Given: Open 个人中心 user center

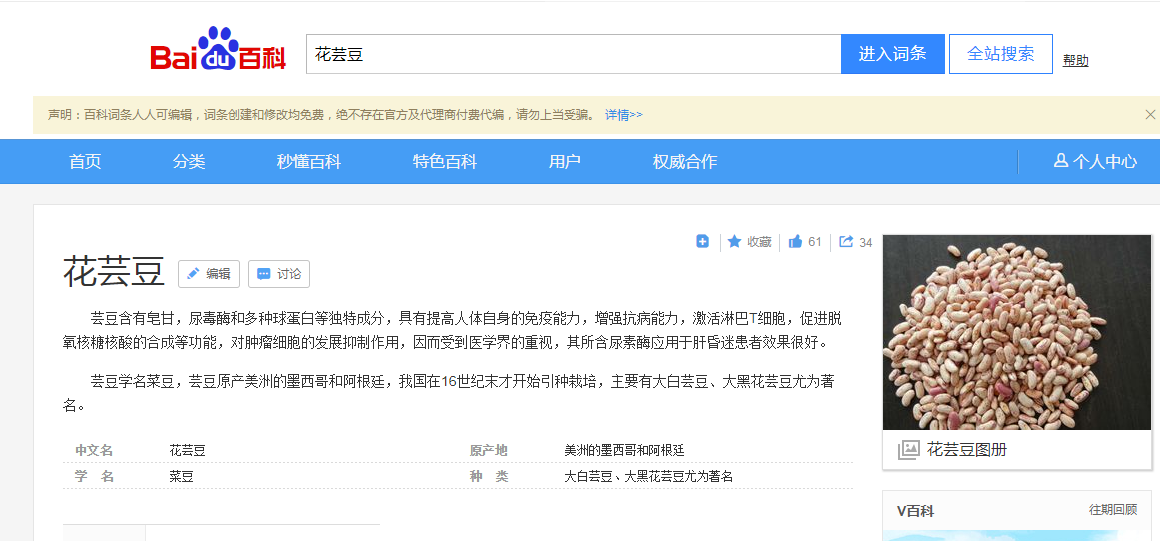Looking at the screenshot, I should click(x=1096, y=161).
